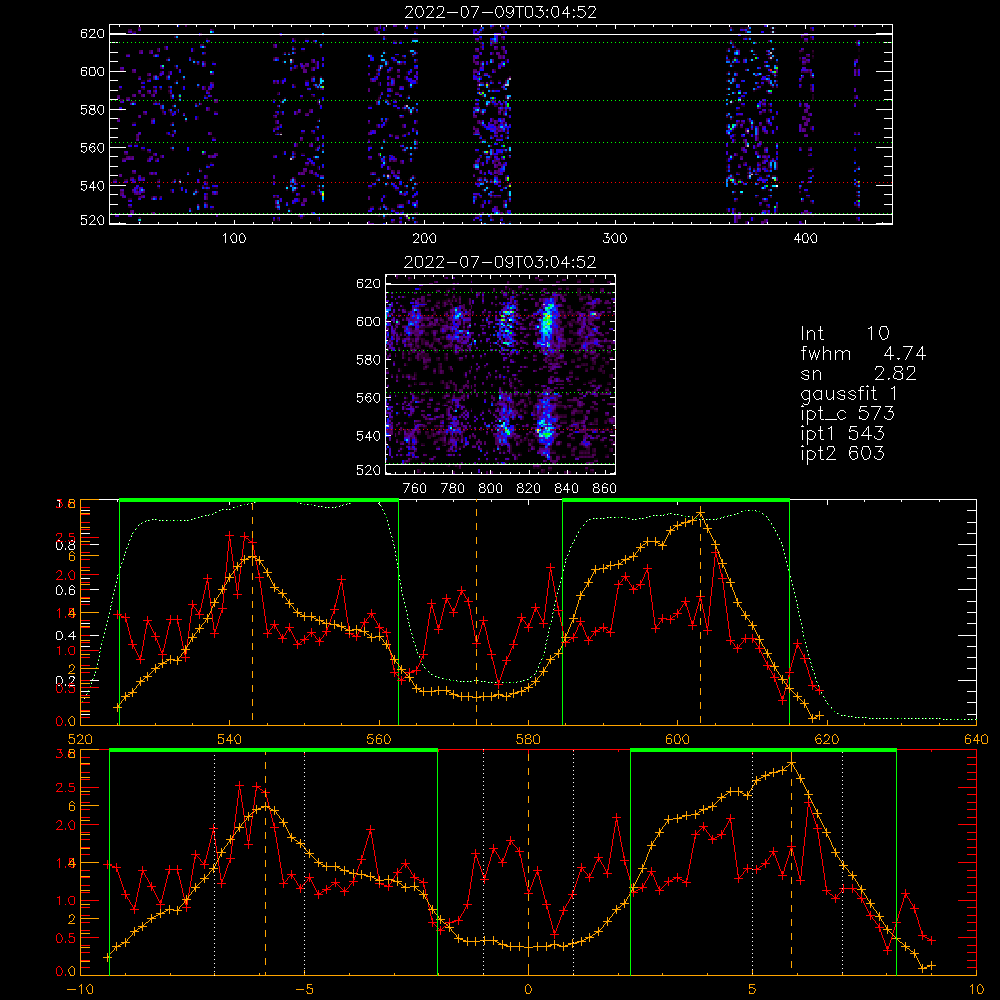Viewport: 1000px width, 1000px height.
Task: Click the timestamp title above the small middle image
Action: tap(500, 262)
